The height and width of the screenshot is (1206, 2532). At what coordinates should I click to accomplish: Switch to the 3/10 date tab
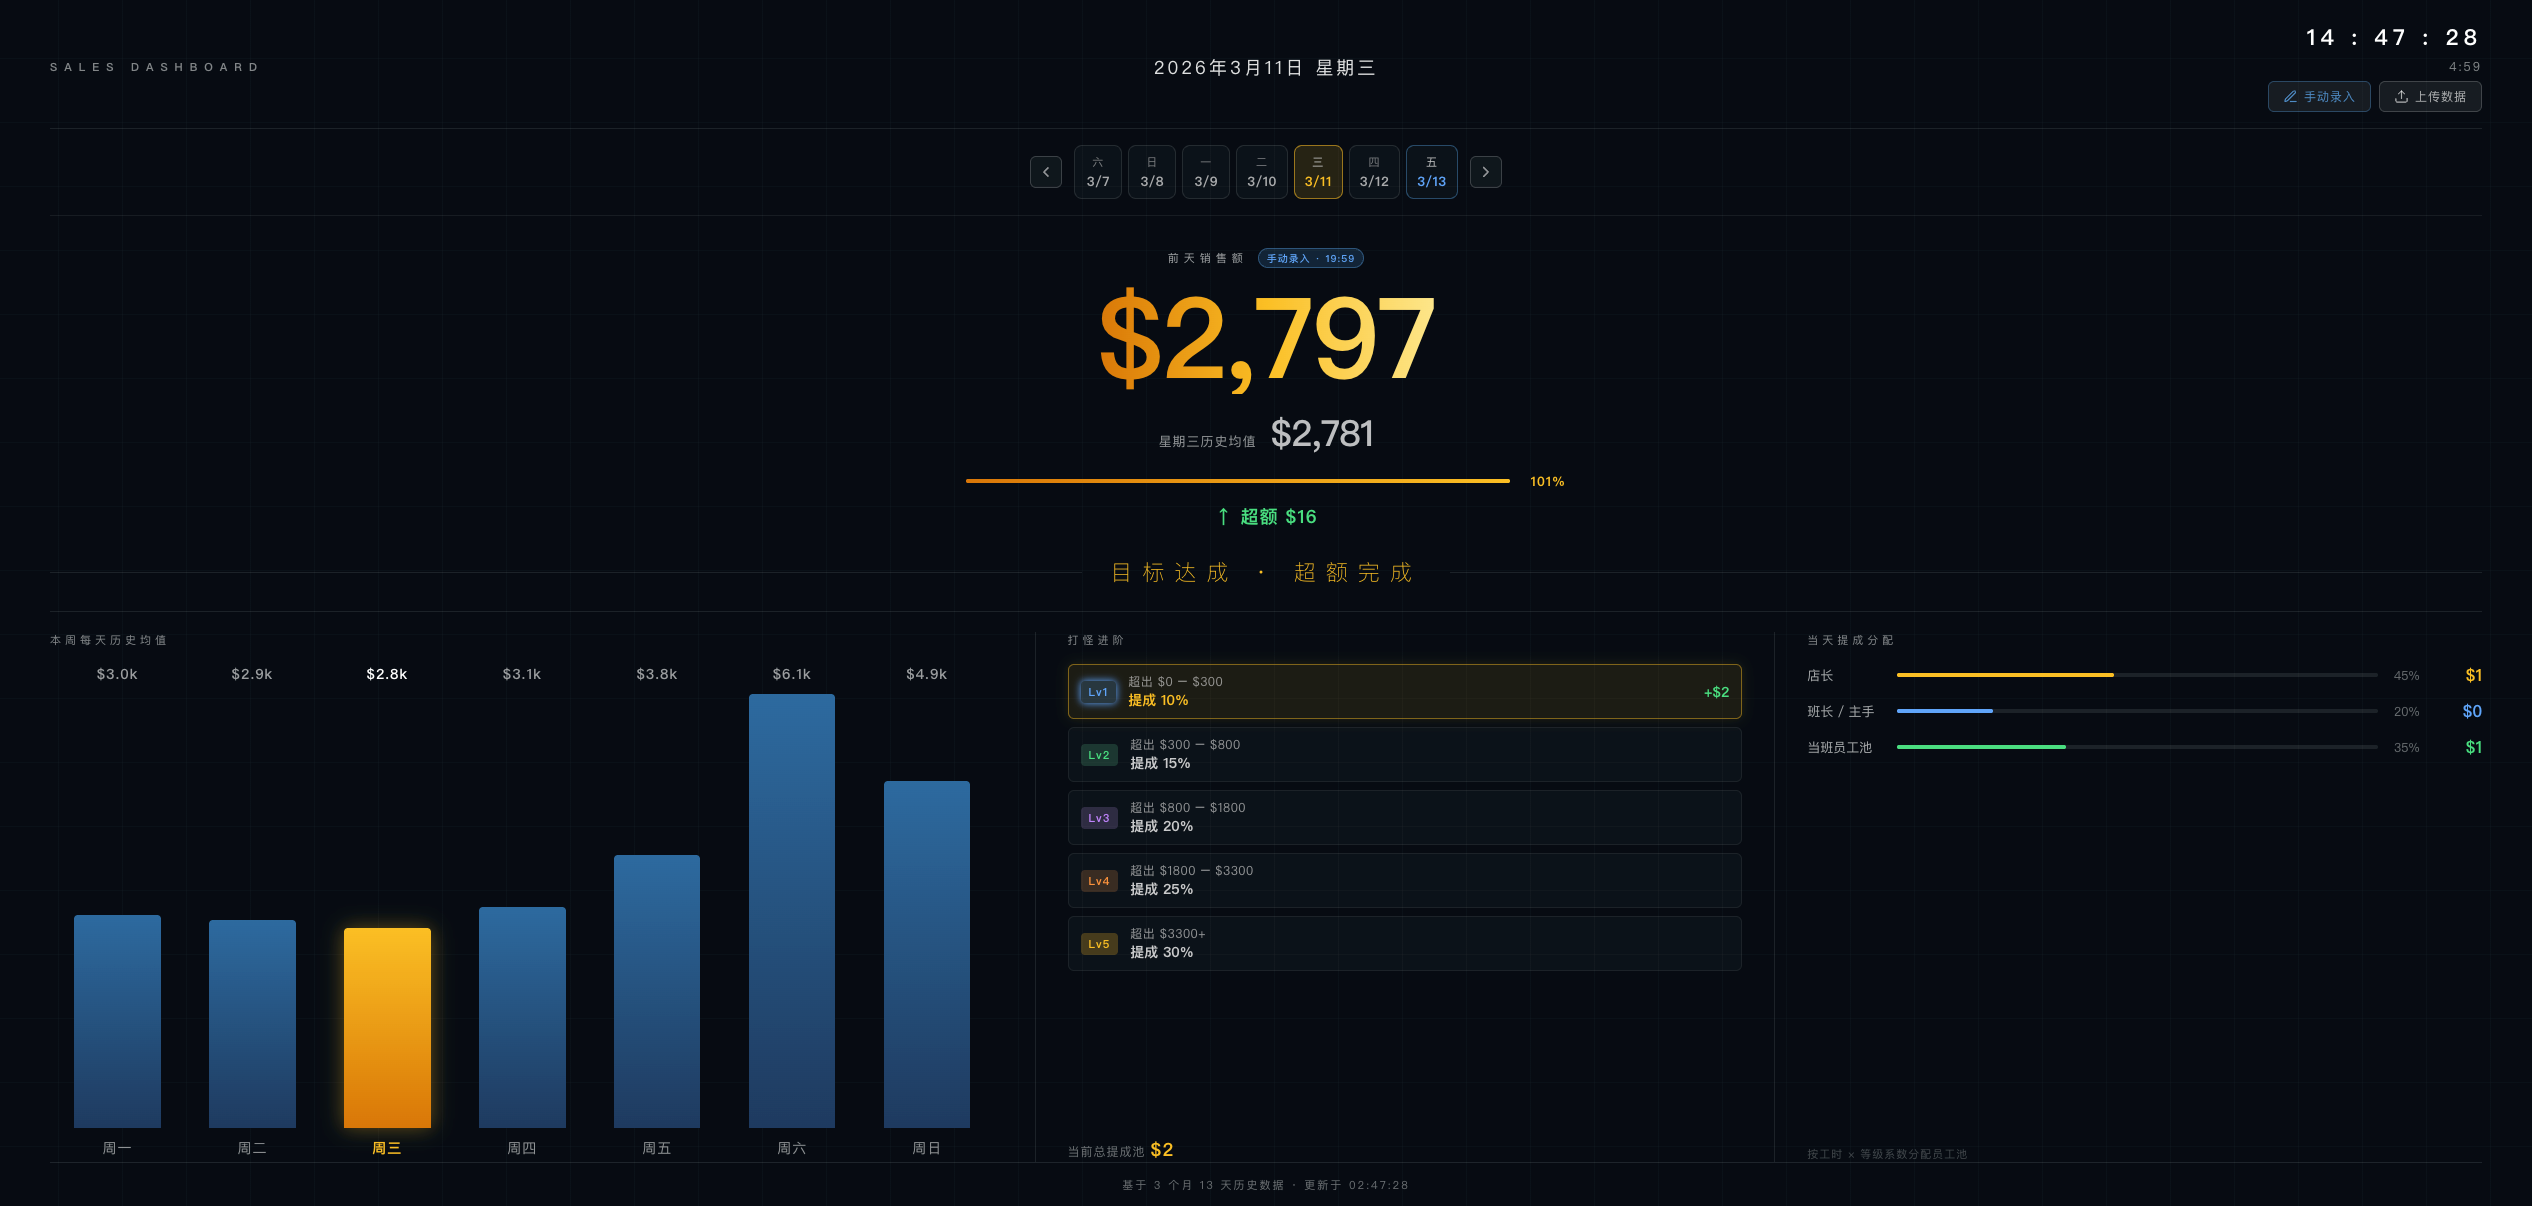tap(1261, 171)
